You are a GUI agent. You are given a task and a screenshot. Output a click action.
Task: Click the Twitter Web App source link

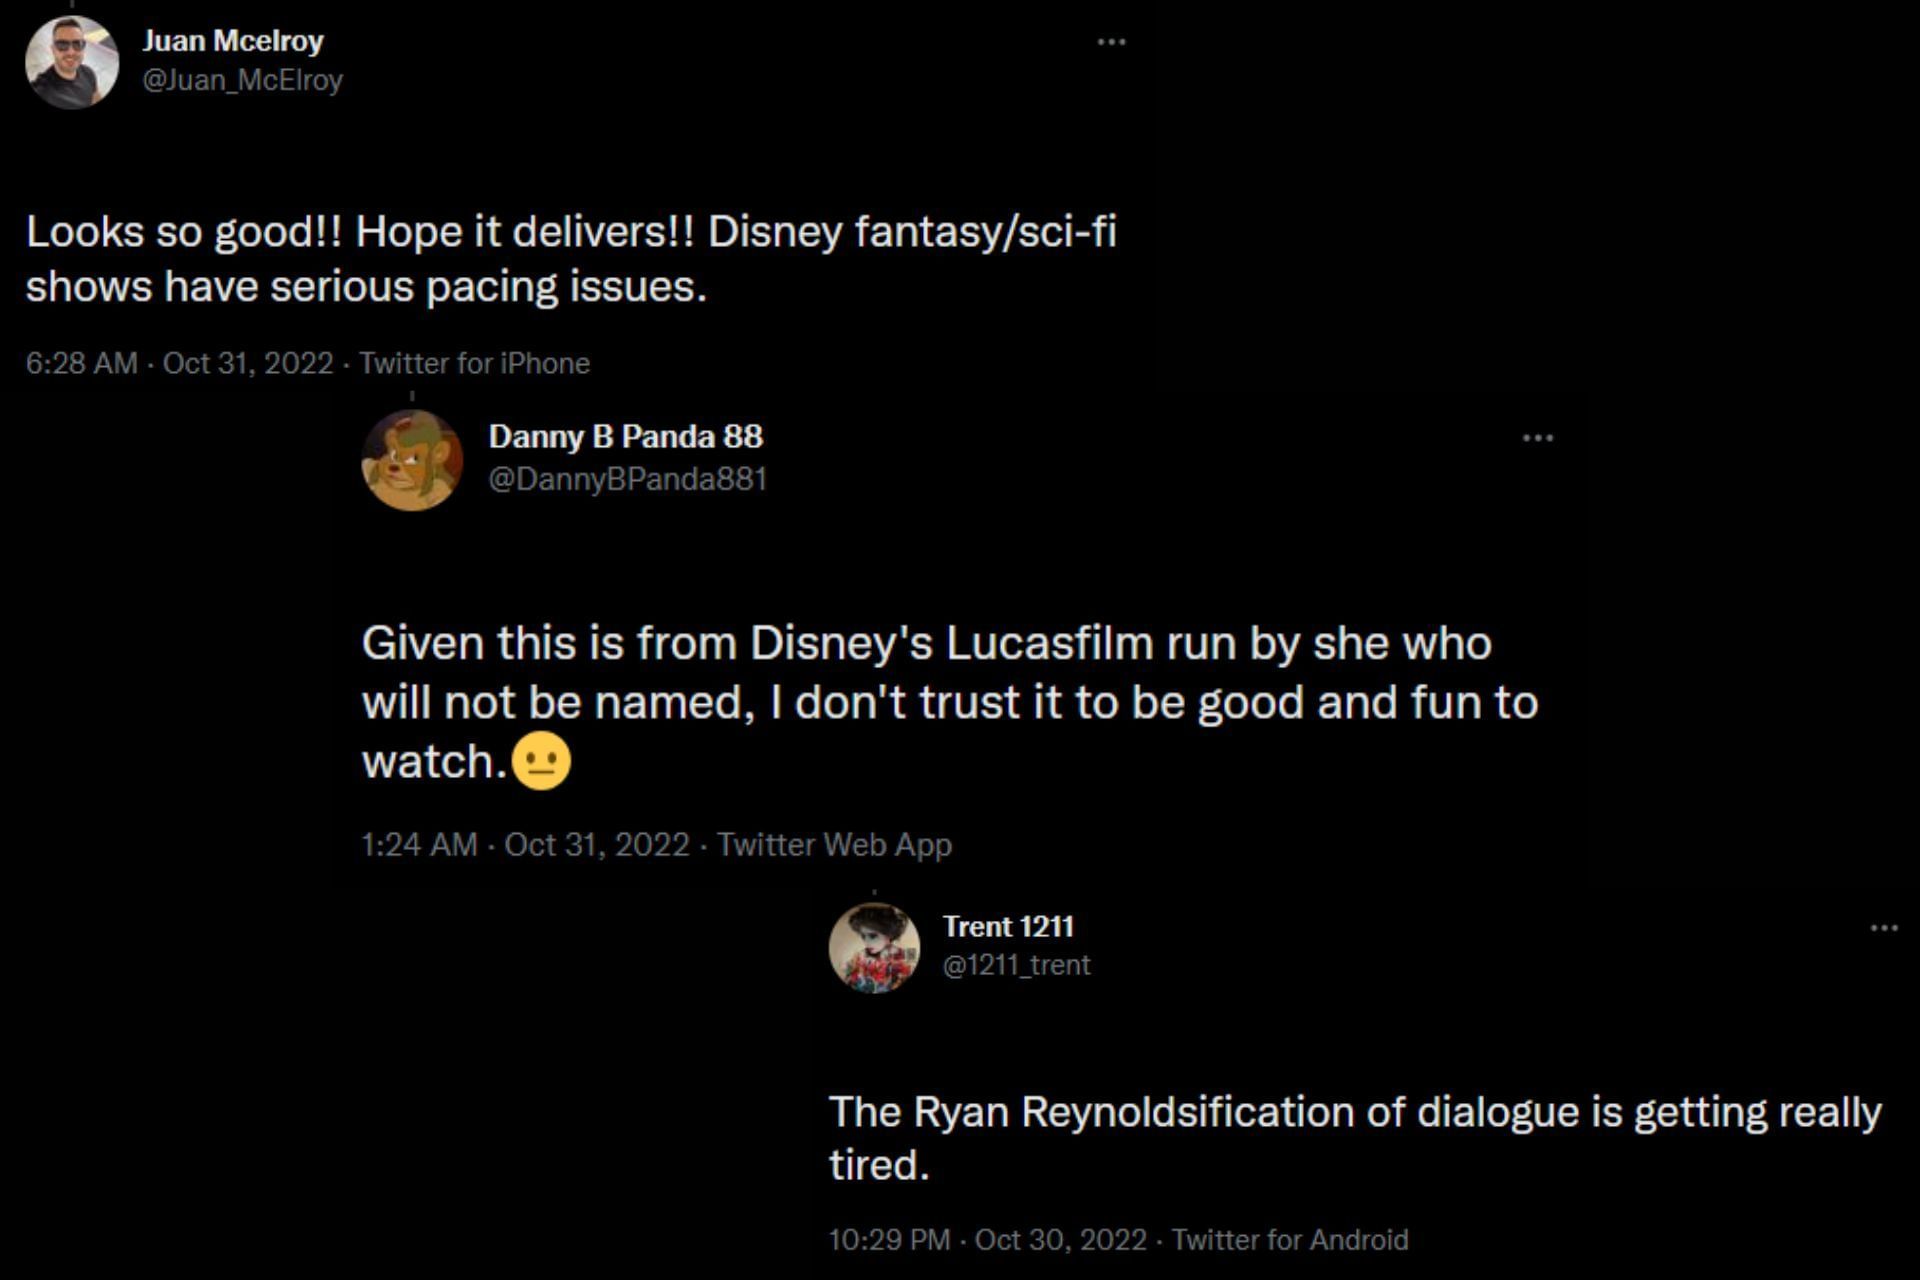pyautogui.click(x=834, y=845)
